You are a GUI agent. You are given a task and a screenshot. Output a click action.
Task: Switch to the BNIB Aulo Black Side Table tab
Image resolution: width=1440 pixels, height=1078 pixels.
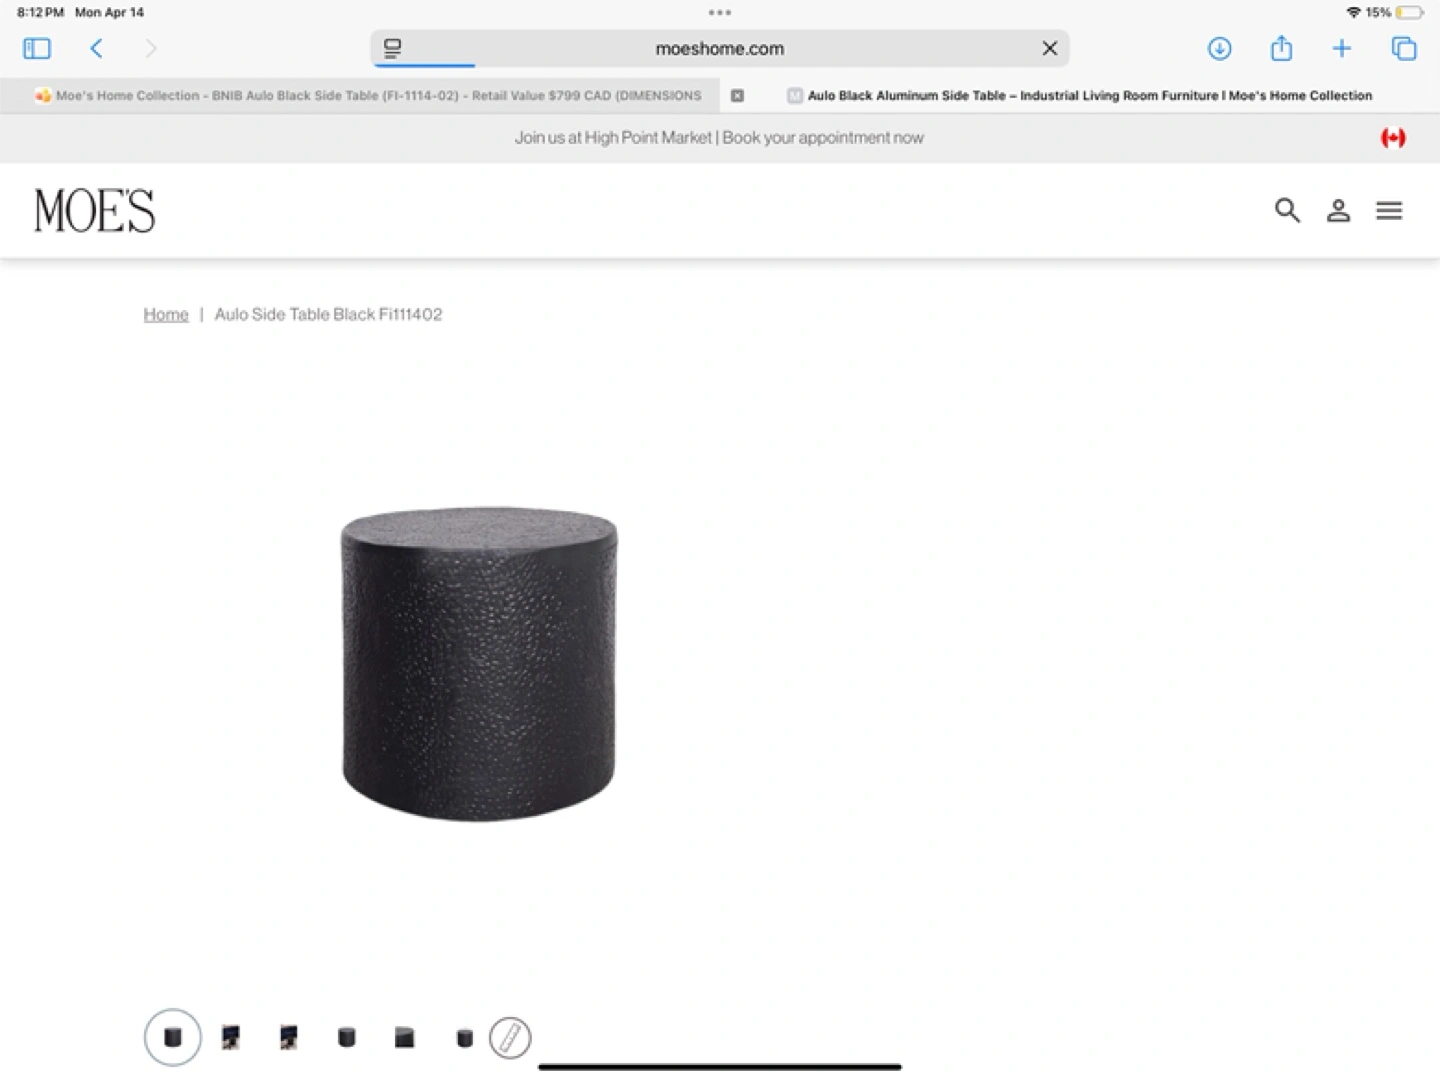[x=369, y=96]
